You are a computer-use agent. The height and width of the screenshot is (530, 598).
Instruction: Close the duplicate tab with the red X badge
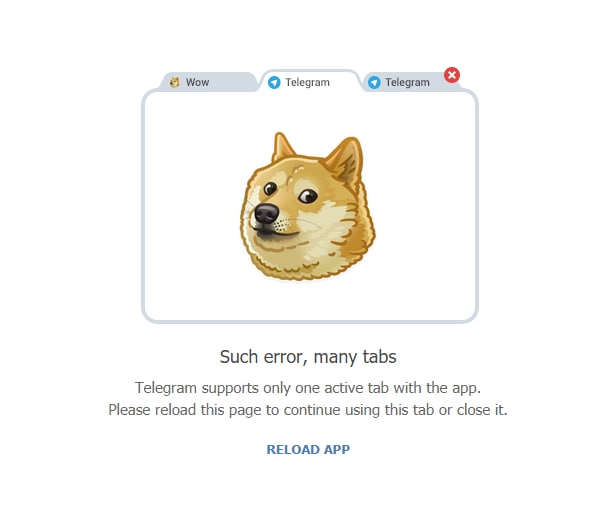pyautogui.click(x=452, y=75)
